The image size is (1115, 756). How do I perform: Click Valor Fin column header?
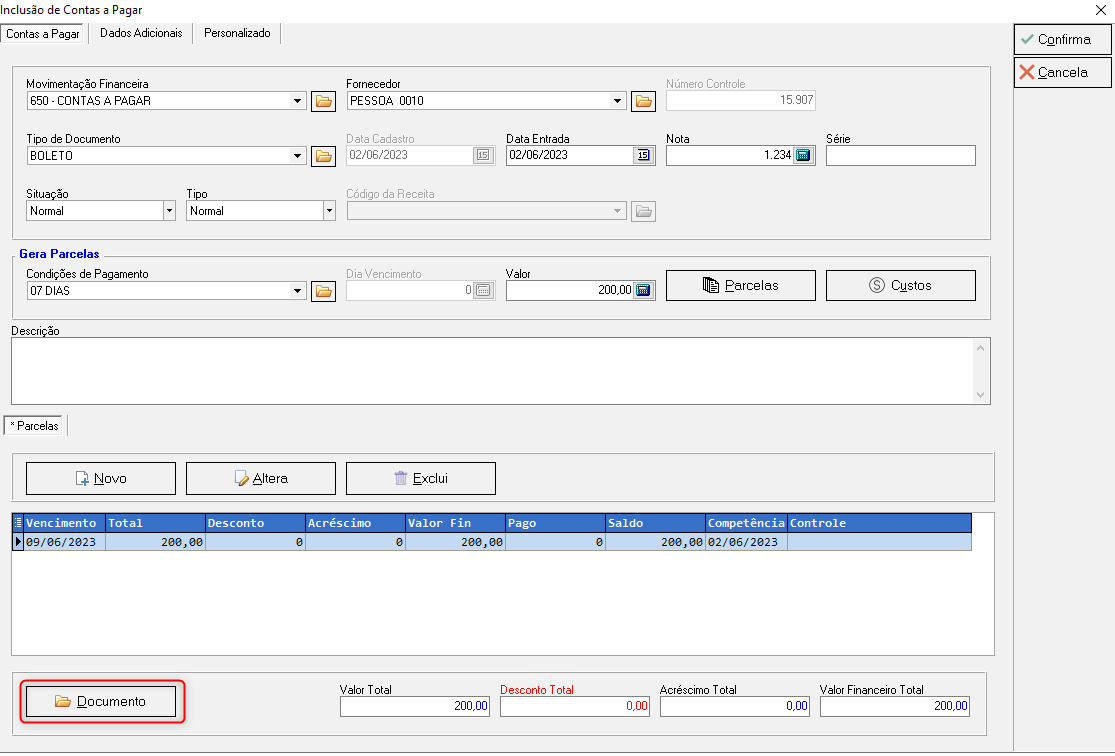point(456,523)
